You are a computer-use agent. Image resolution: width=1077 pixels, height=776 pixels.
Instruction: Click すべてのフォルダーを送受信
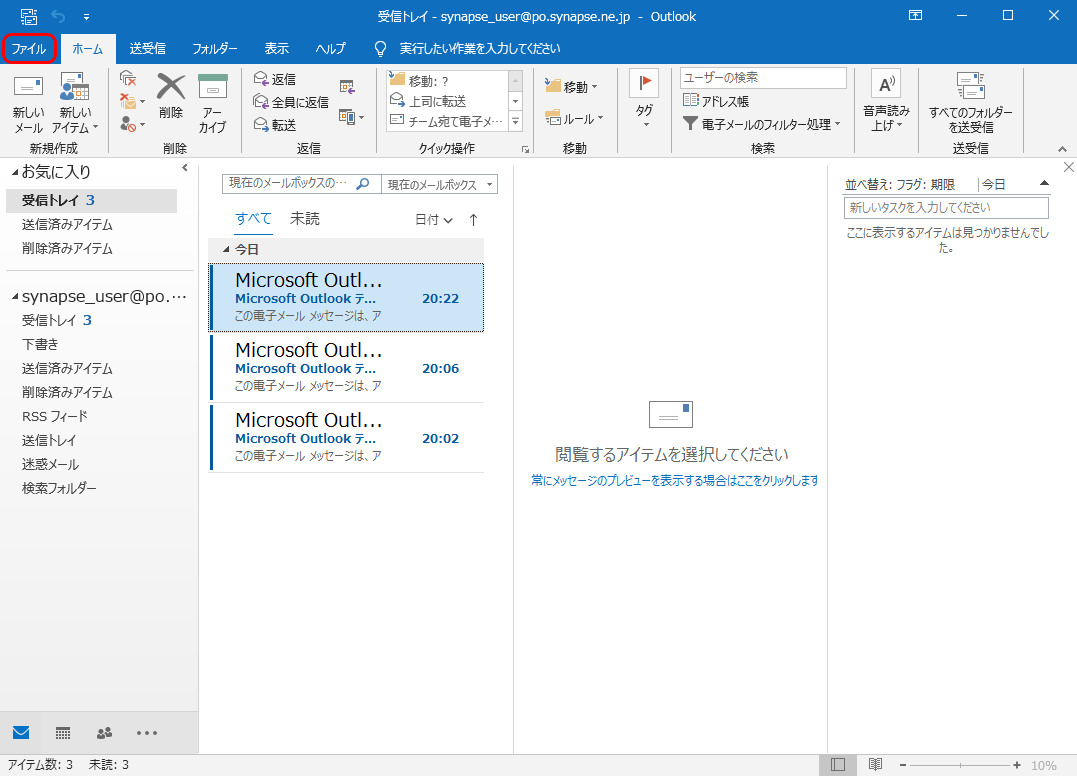coord(971,103)
